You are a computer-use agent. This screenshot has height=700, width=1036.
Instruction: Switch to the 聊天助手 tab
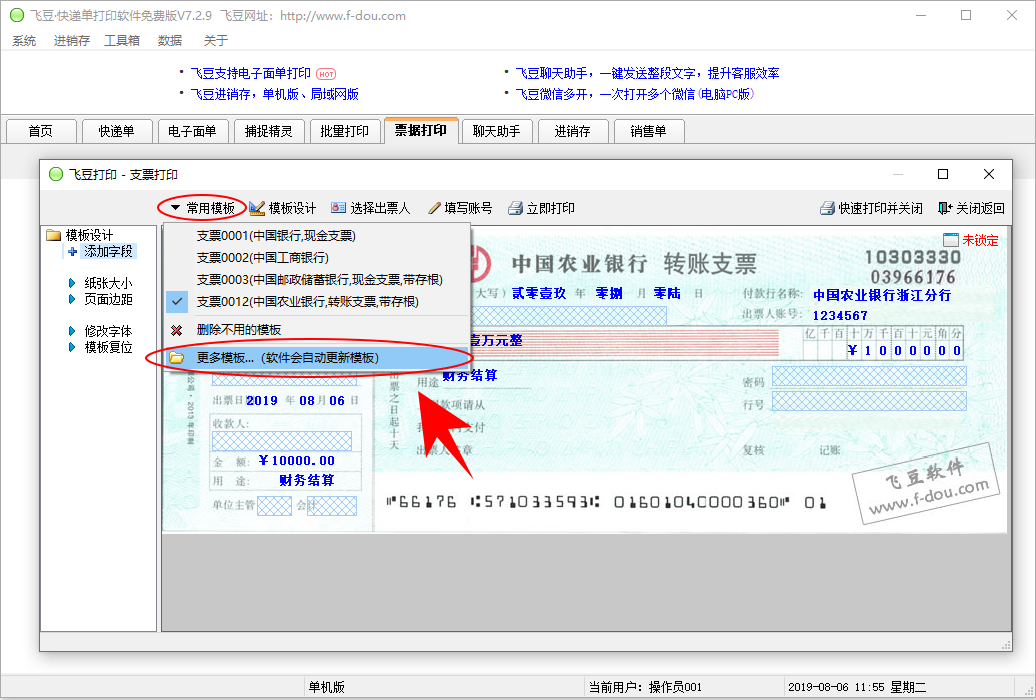click(x=497, y=131)
